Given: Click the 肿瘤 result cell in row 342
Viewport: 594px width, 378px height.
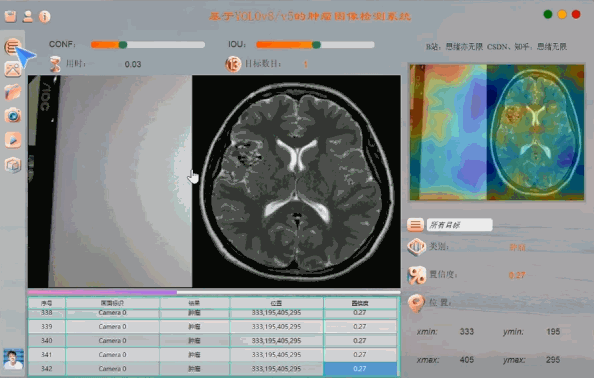Looking at the screenshot, I should (x=194, y=369).
